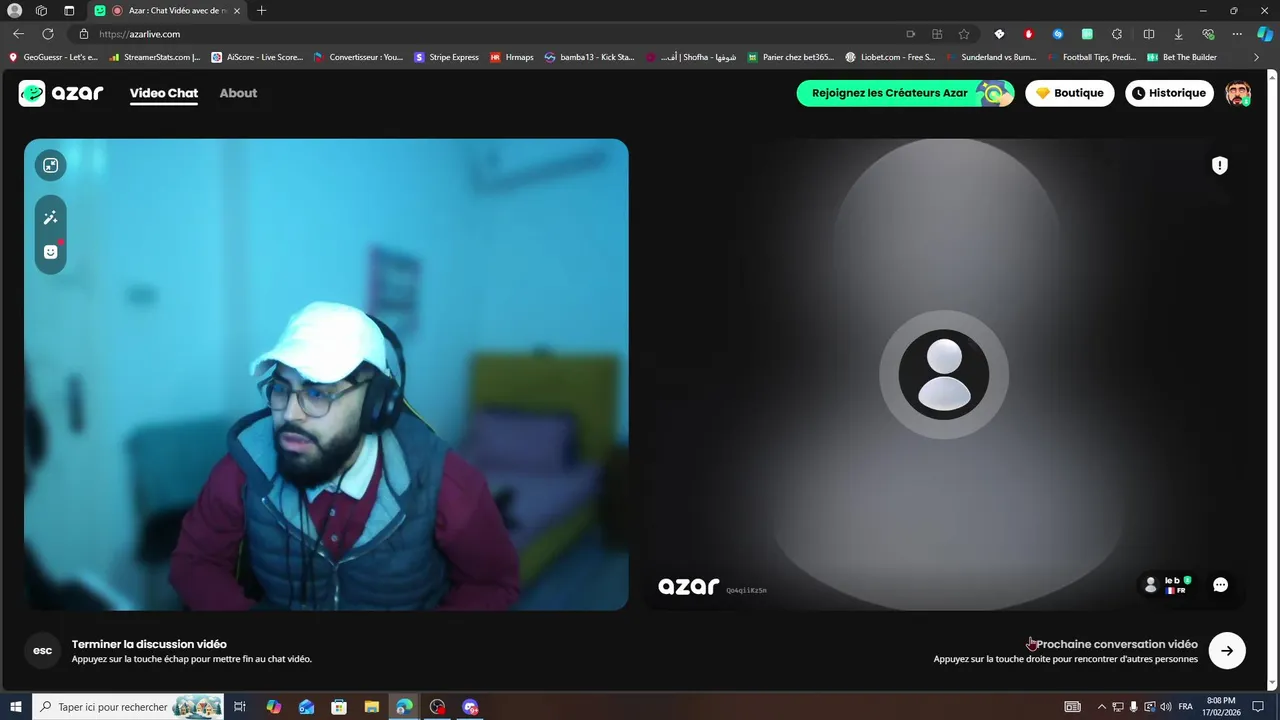Image resolution: width=1280 pixels, height=720 pixels.
Task: Open Microsoft Store from the taskbar
Action: point(339,707)
